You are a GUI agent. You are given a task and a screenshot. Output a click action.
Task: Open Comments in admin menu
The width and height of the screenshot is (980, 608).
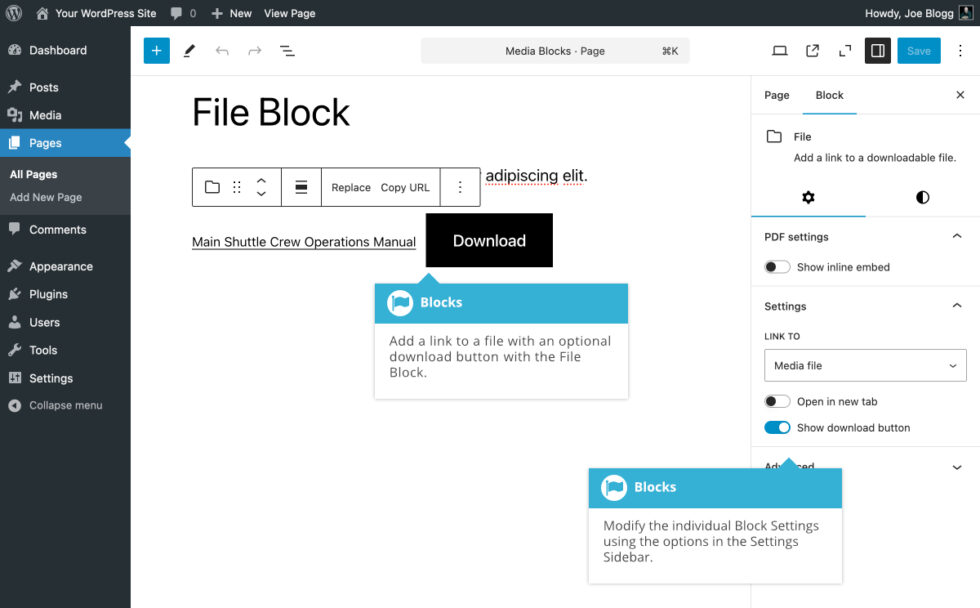pos(65,229)
